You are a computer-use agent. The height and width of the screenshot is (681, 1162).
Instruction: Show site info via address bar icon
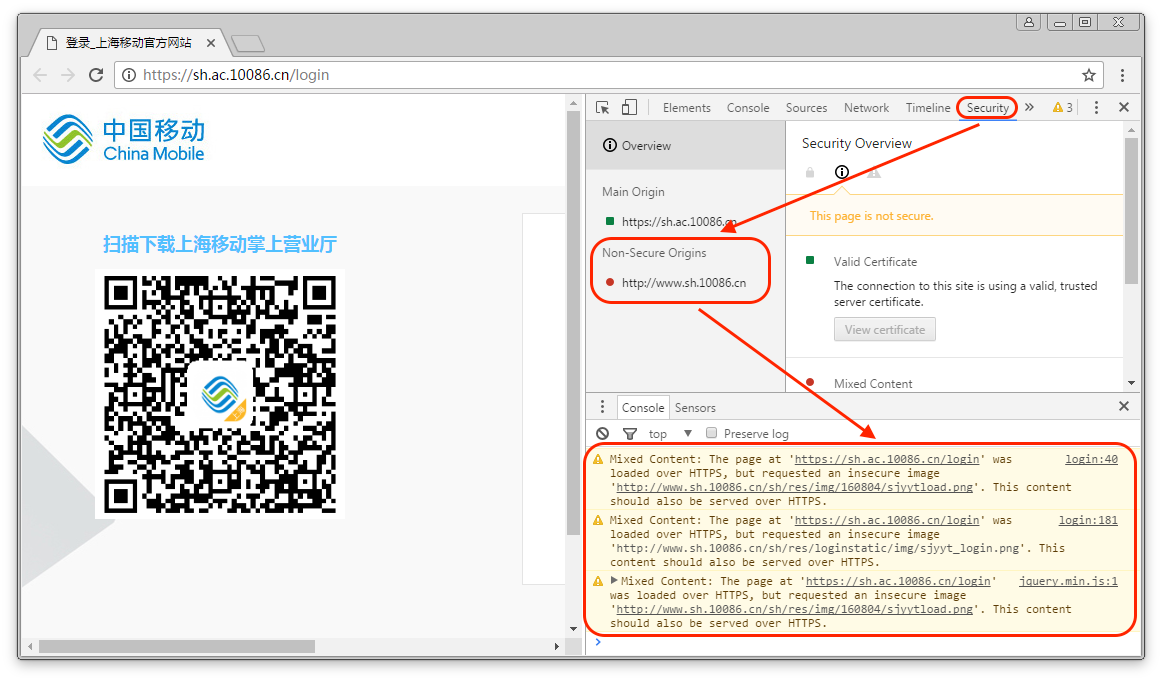point(129,75)
